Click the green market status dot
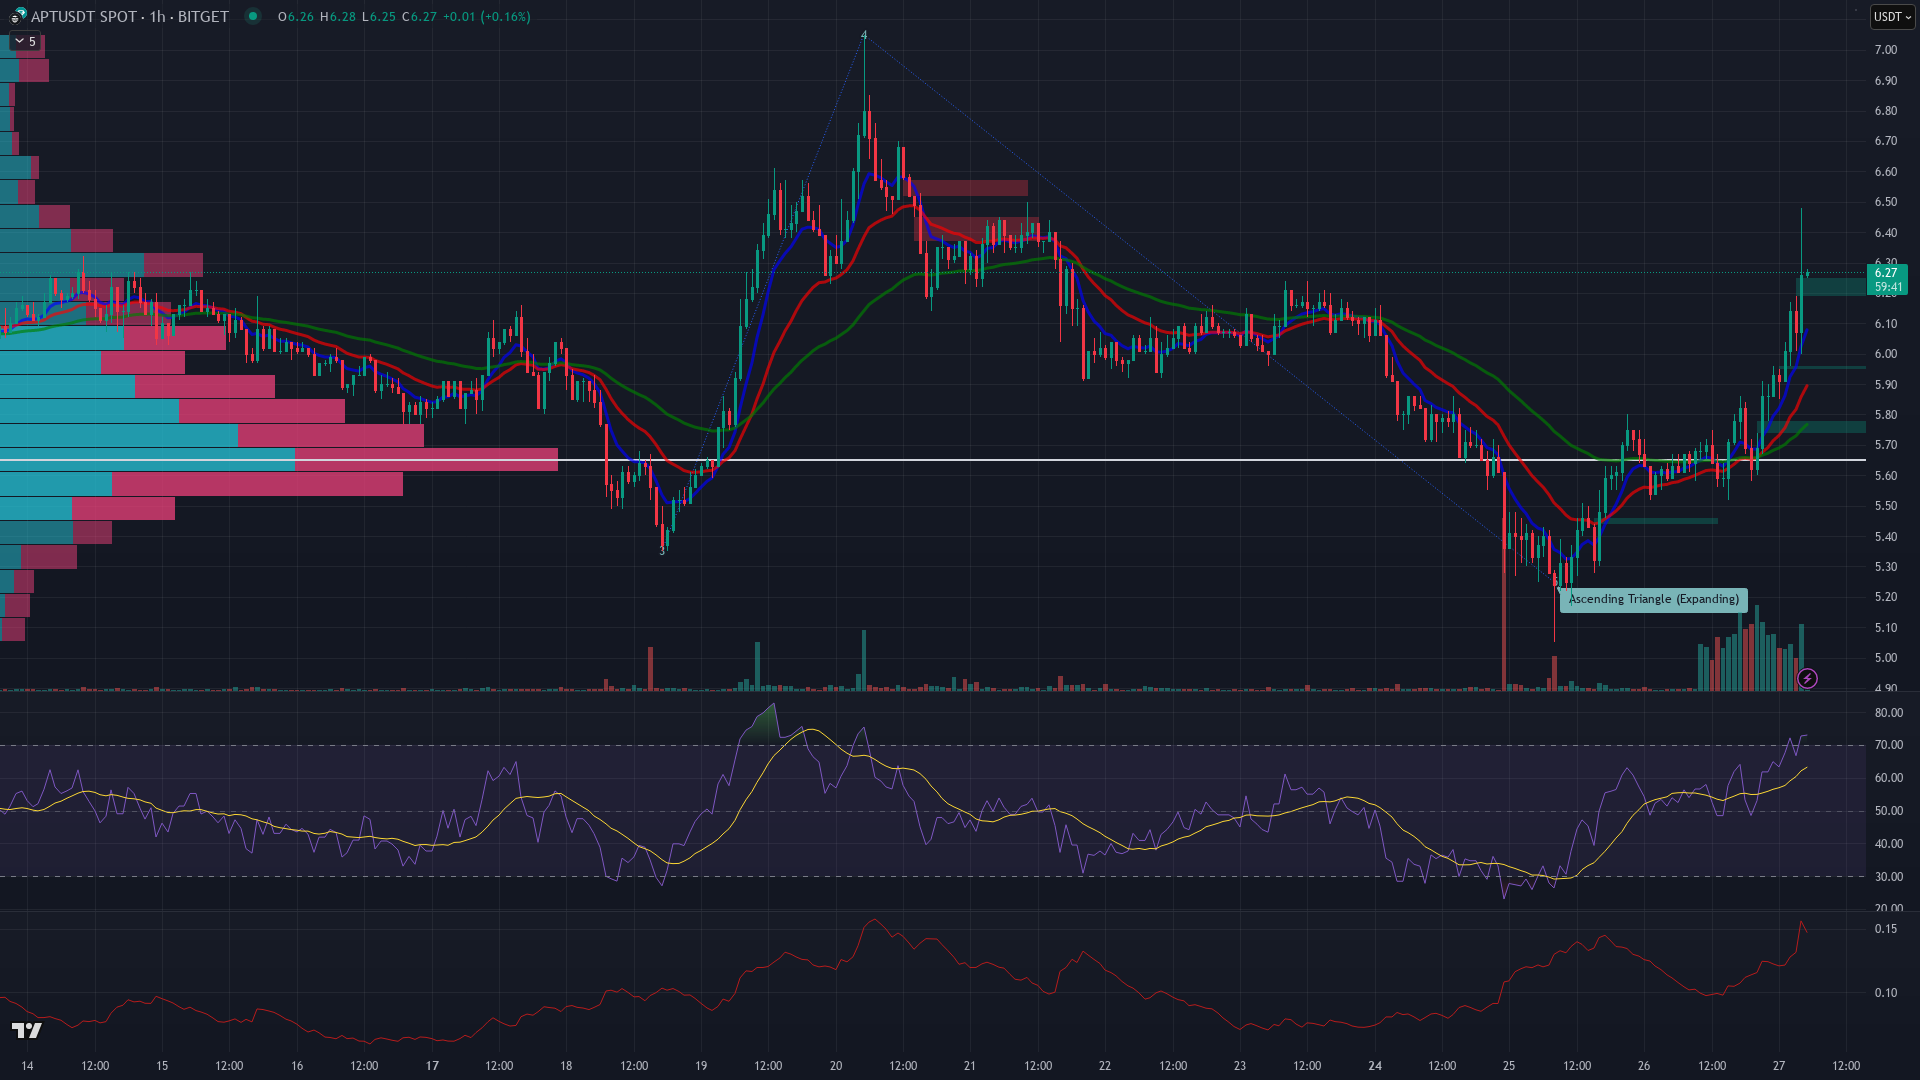Image resolution: width=1920 pixels, height=1080 pixels. 253,16
